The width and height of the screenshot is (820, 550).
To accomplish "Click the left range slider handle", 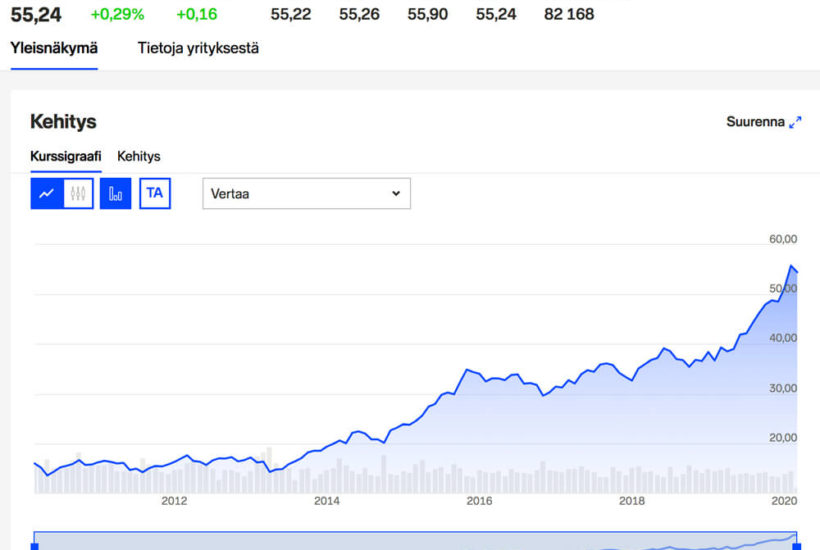I will tap(35, 546).
